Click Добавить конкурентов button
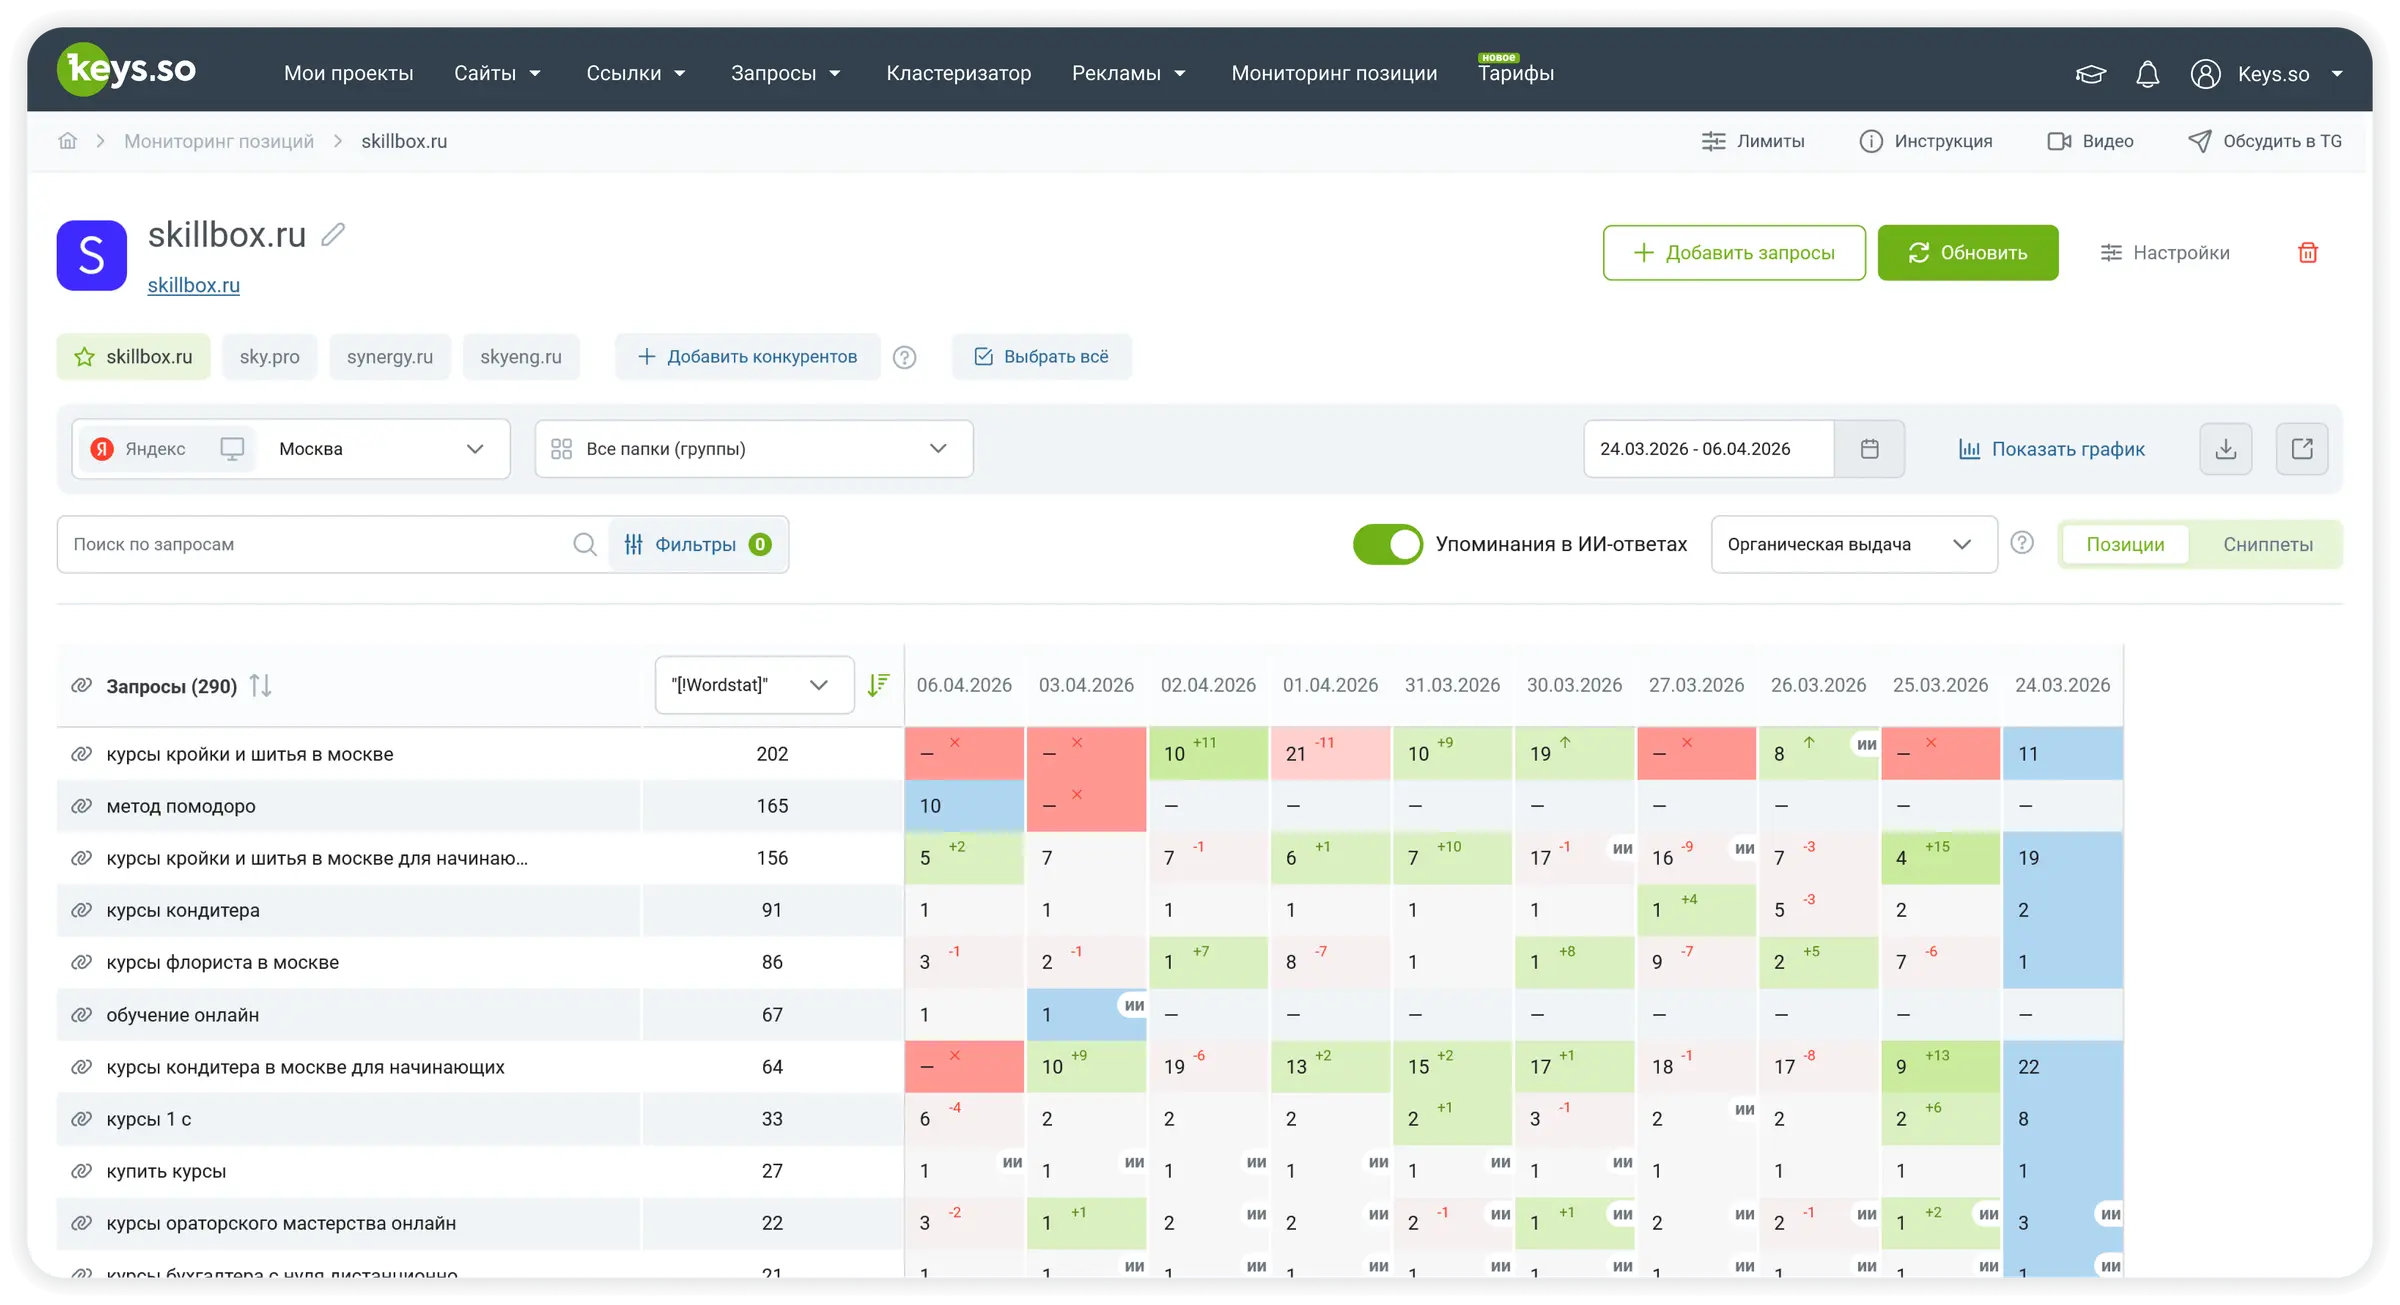 pyautogui.click(x=747, y=357)
